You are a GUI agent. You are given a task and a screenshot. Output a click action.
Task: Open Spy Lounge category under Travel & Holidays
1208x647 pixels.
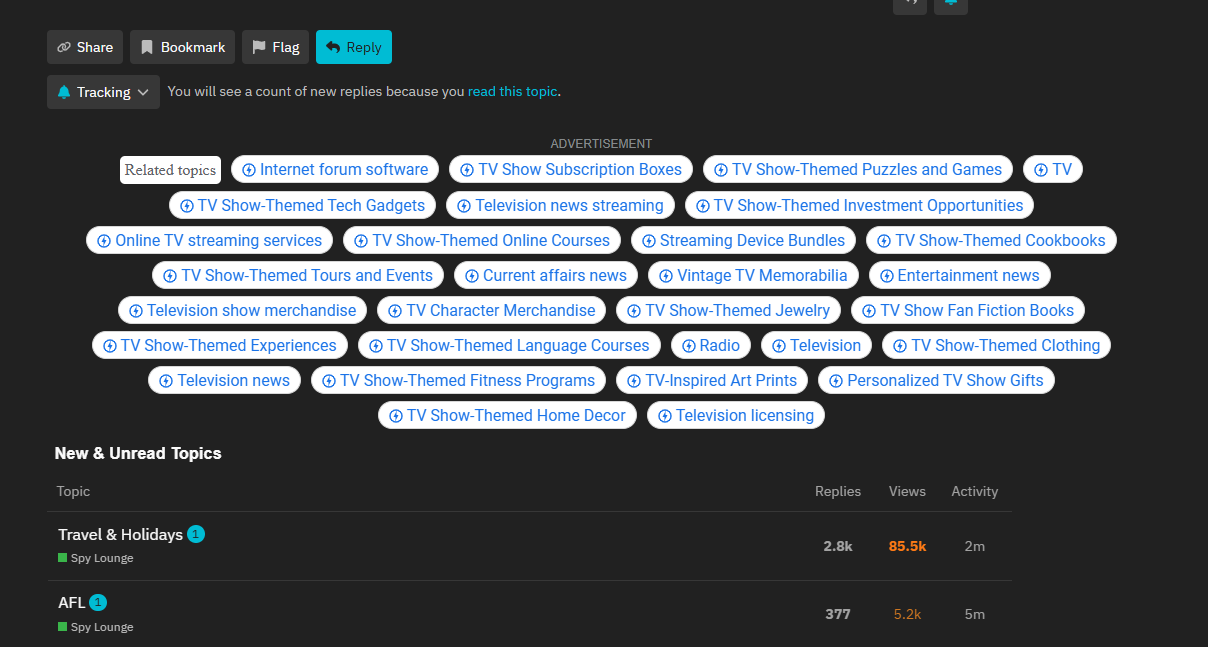(101, 558)
